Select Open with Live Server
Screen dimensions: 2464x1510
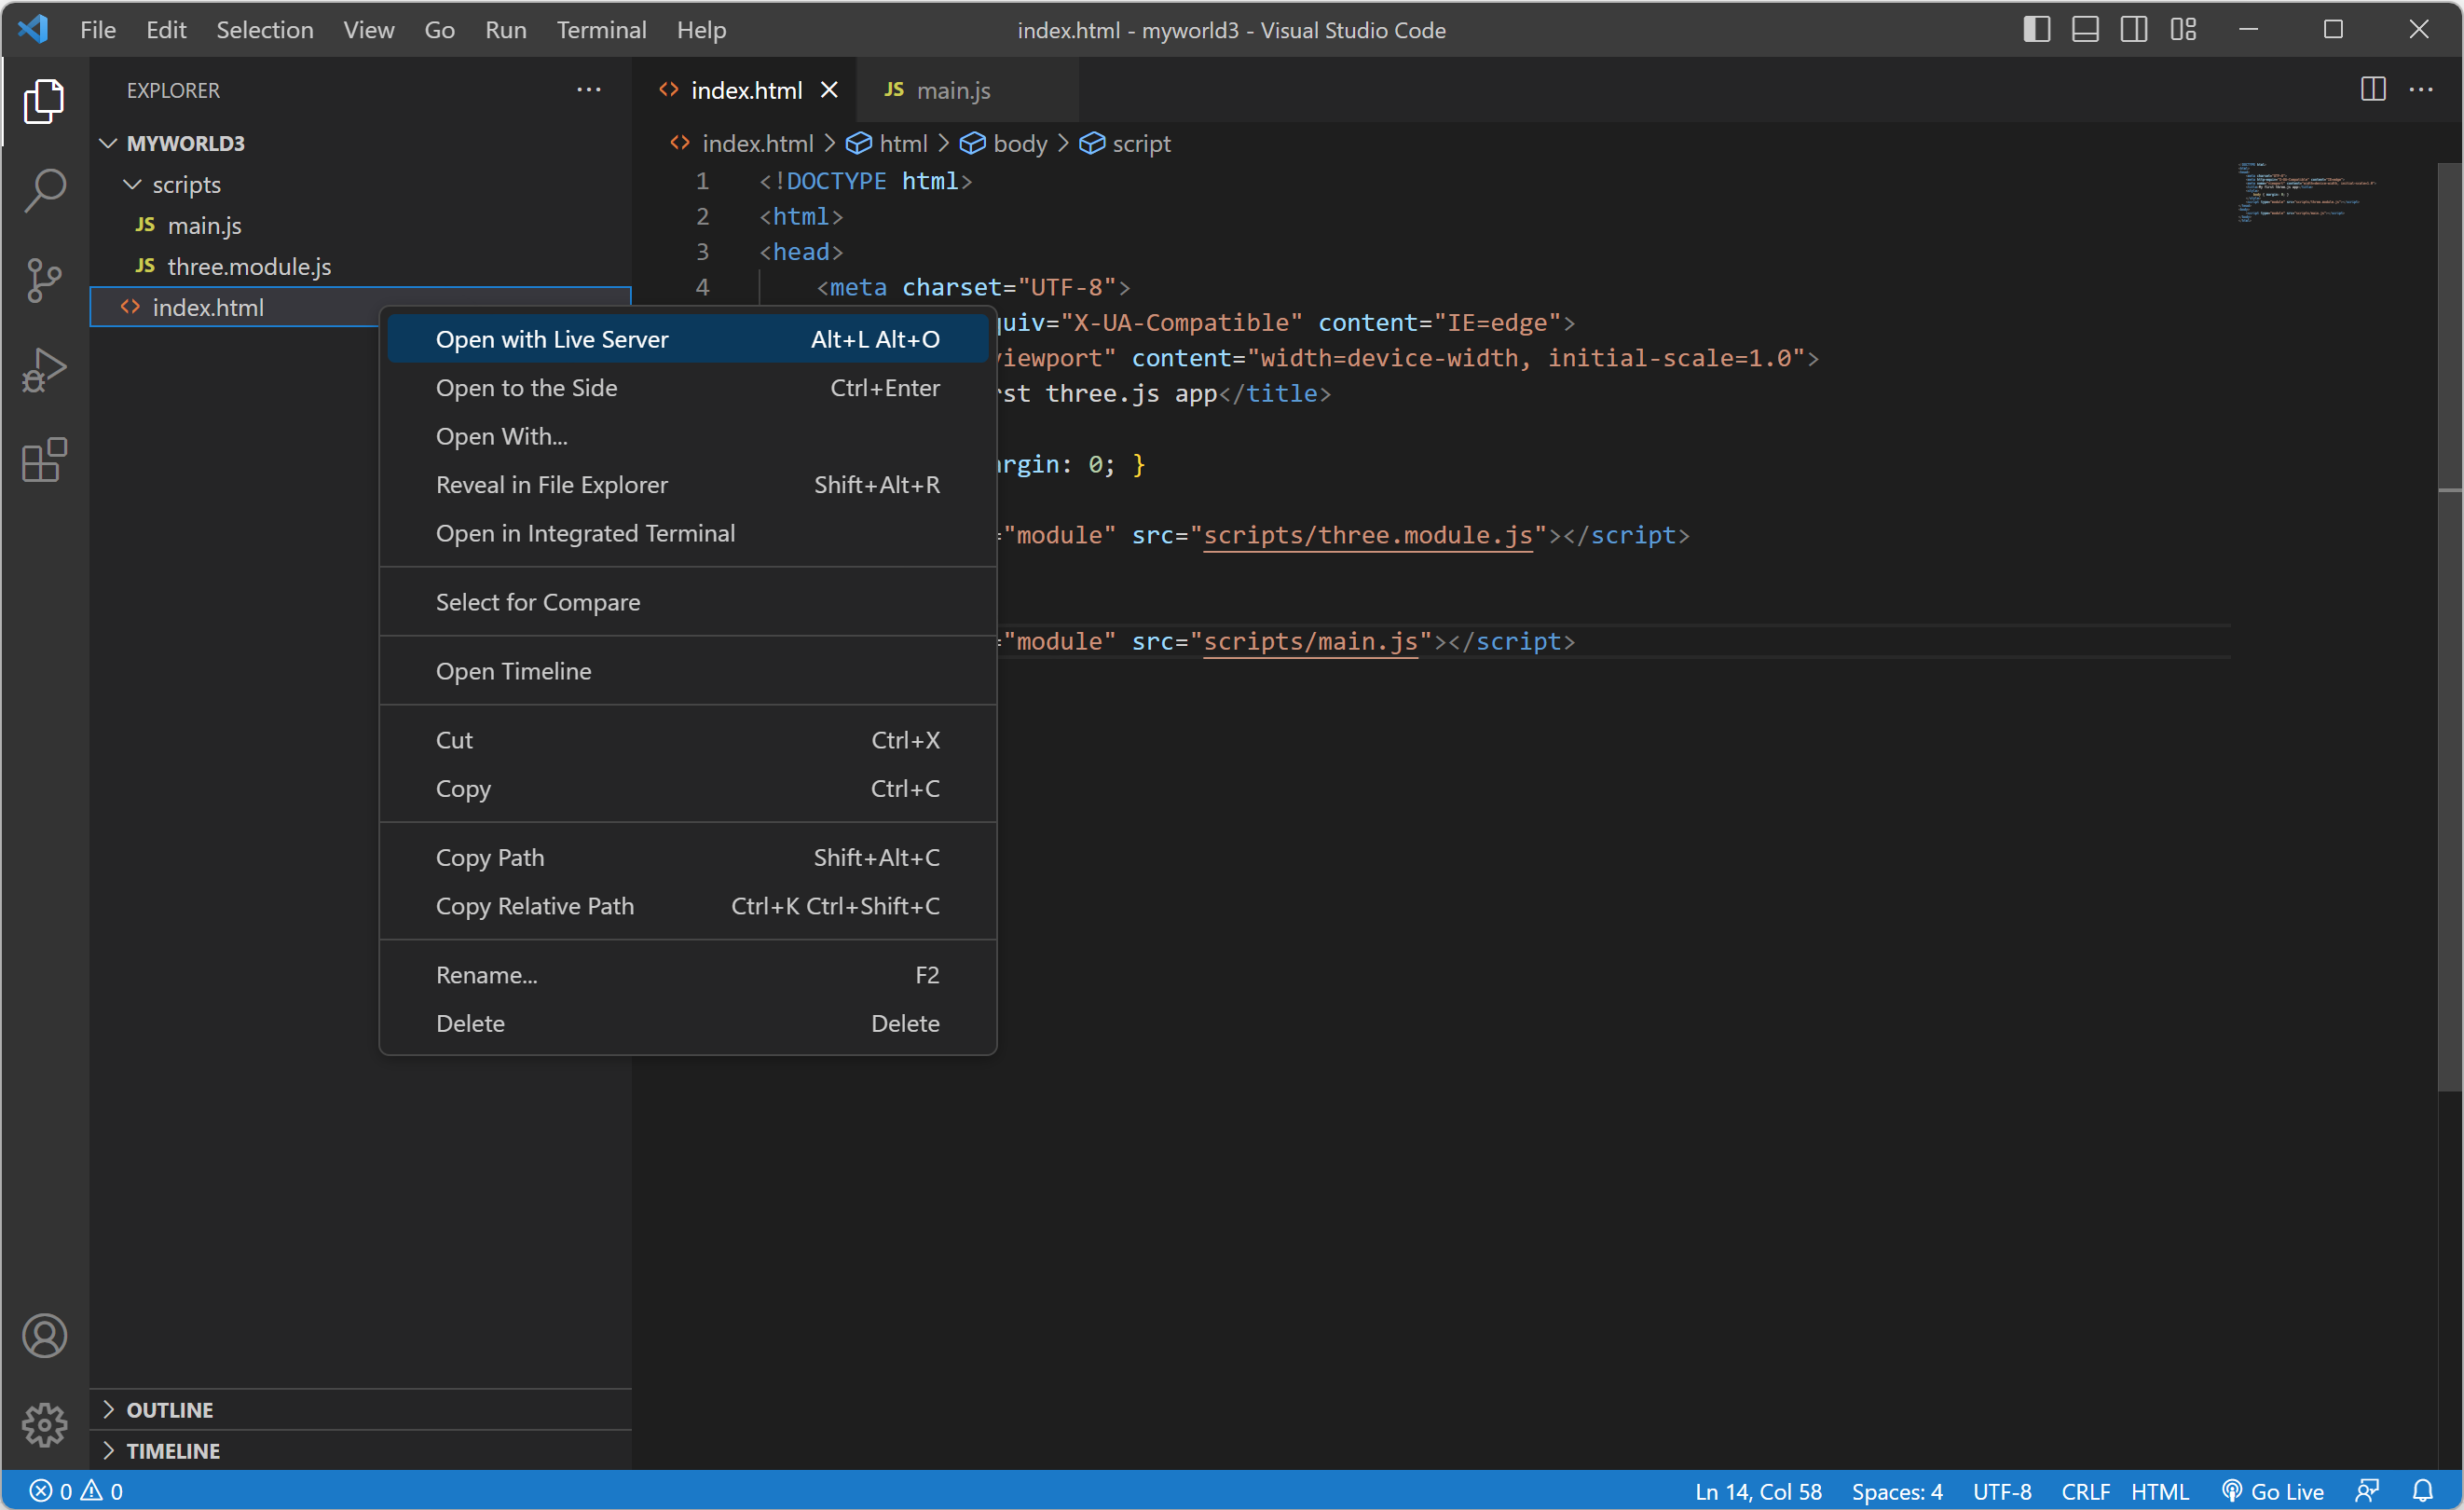552,339
